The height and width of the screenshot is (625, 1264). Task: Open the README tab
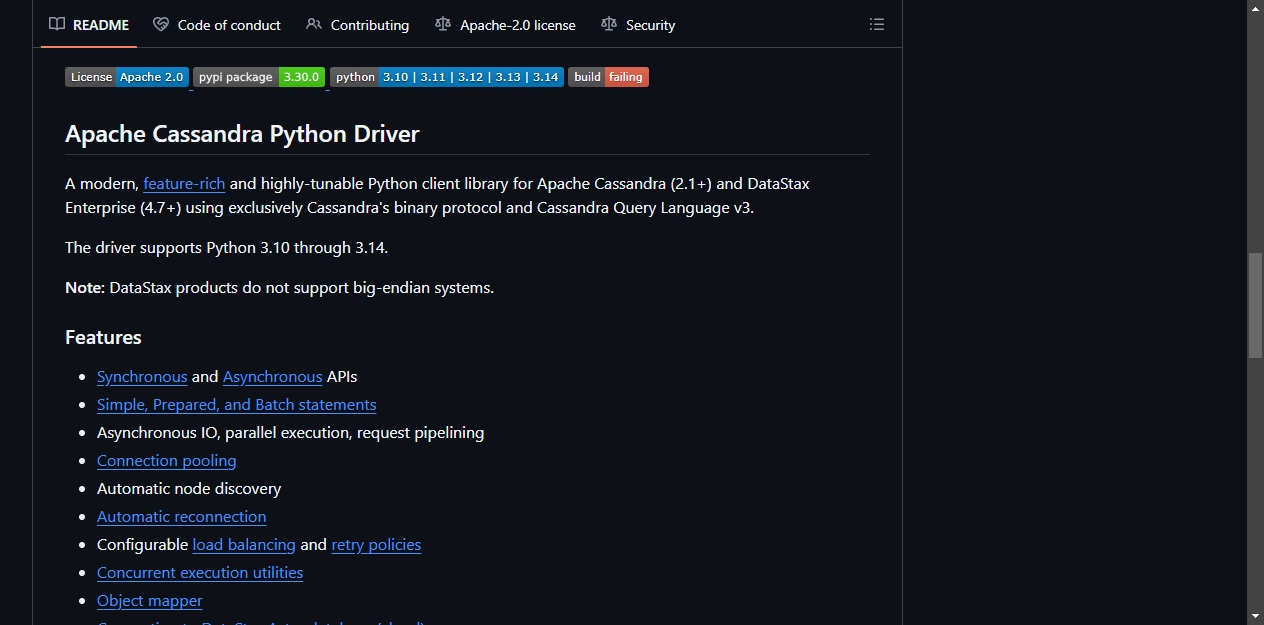pyautogui.click(x=89, y=25)
